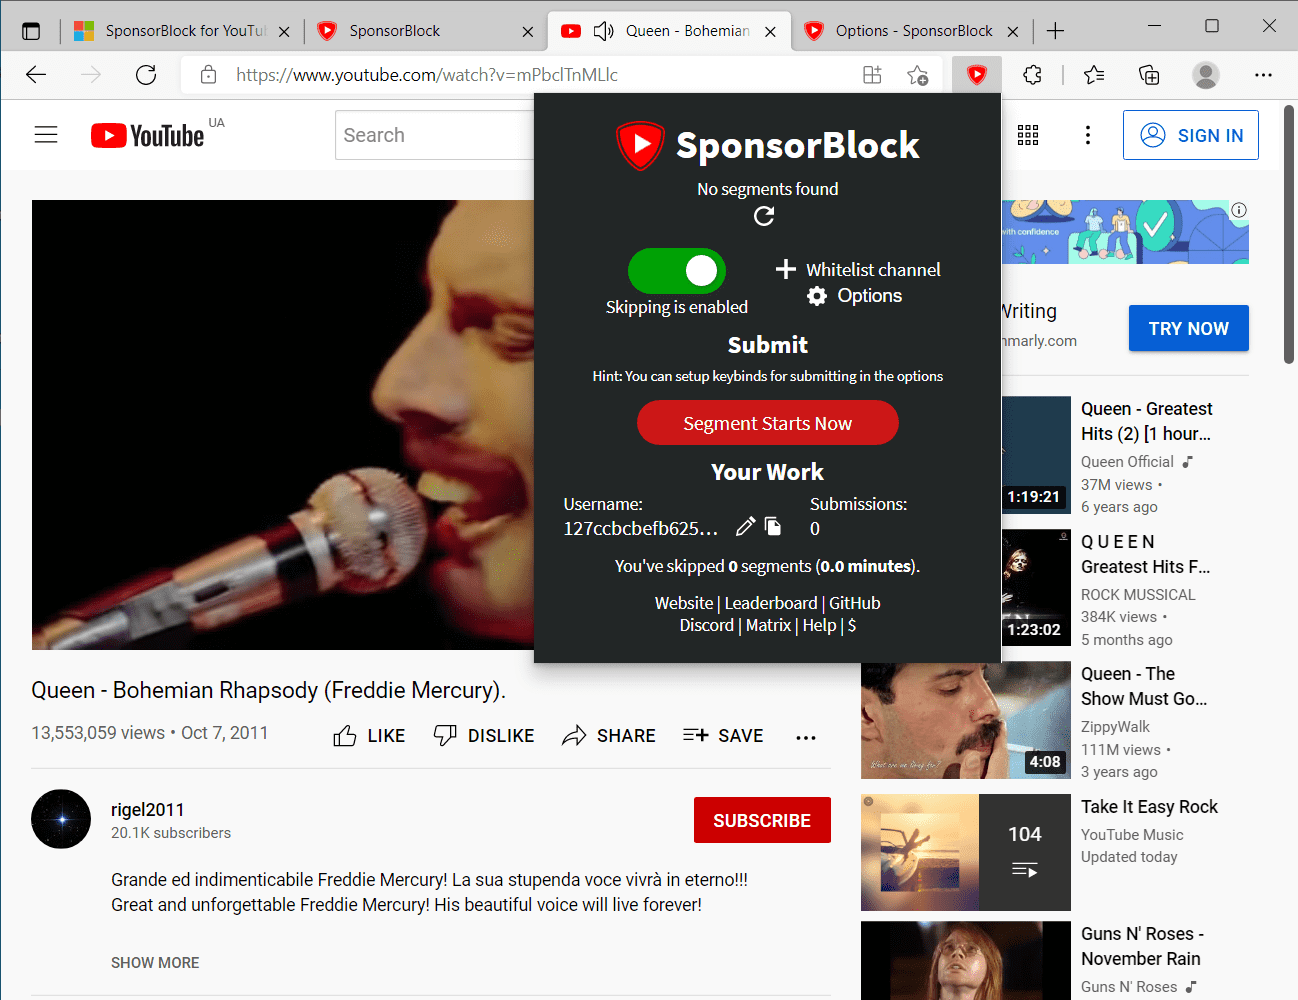Click the SHARE button
Screen dimensions: 1298x1000
click(x=609, y=736)
